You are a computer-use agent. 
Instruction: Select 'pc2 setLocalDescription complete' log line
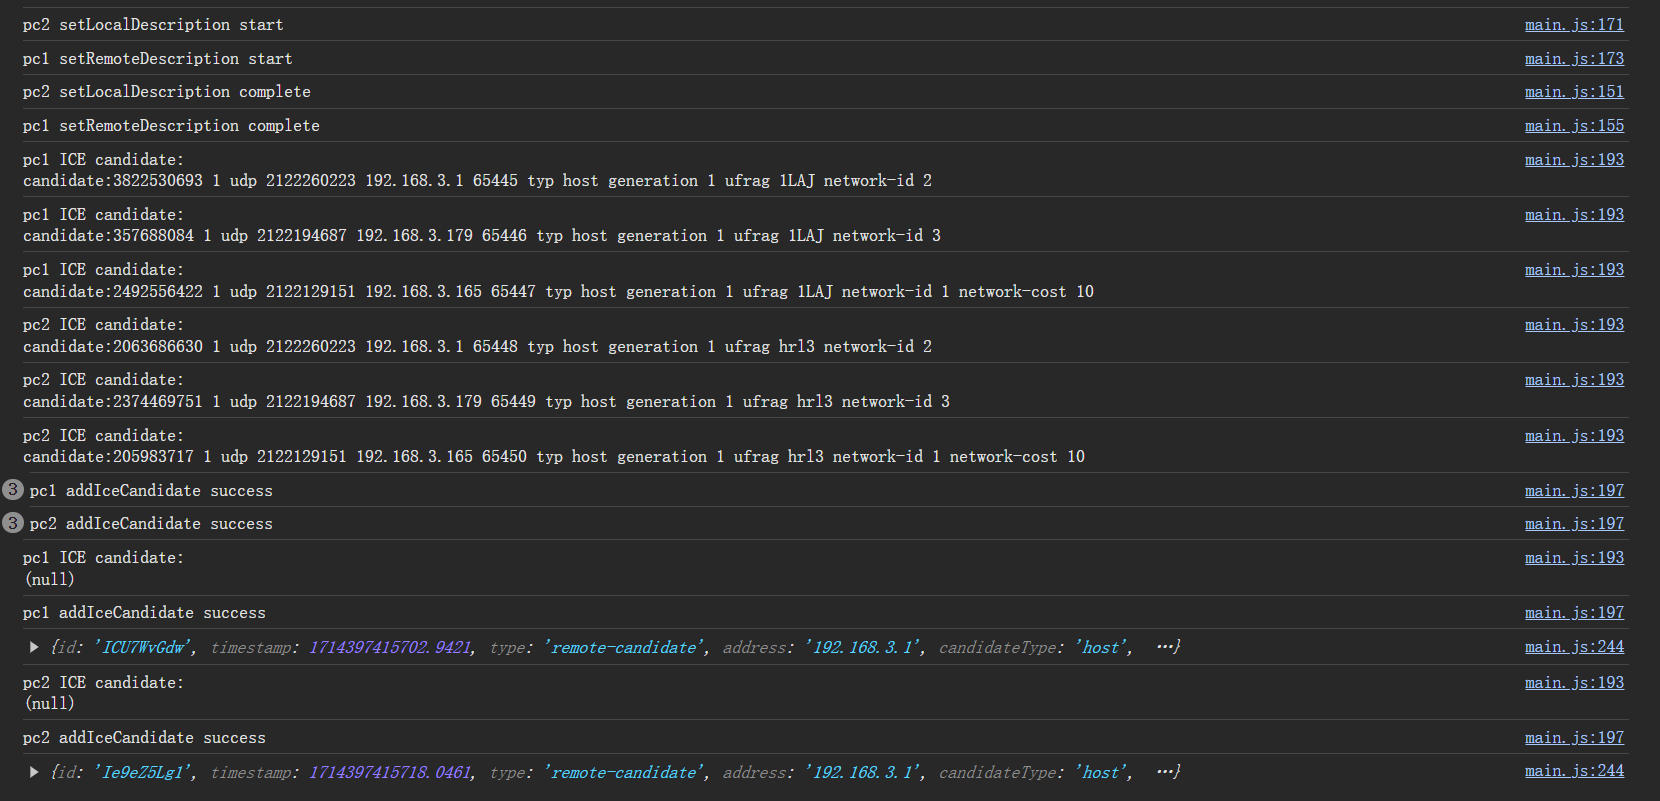[x=167, y=91]
